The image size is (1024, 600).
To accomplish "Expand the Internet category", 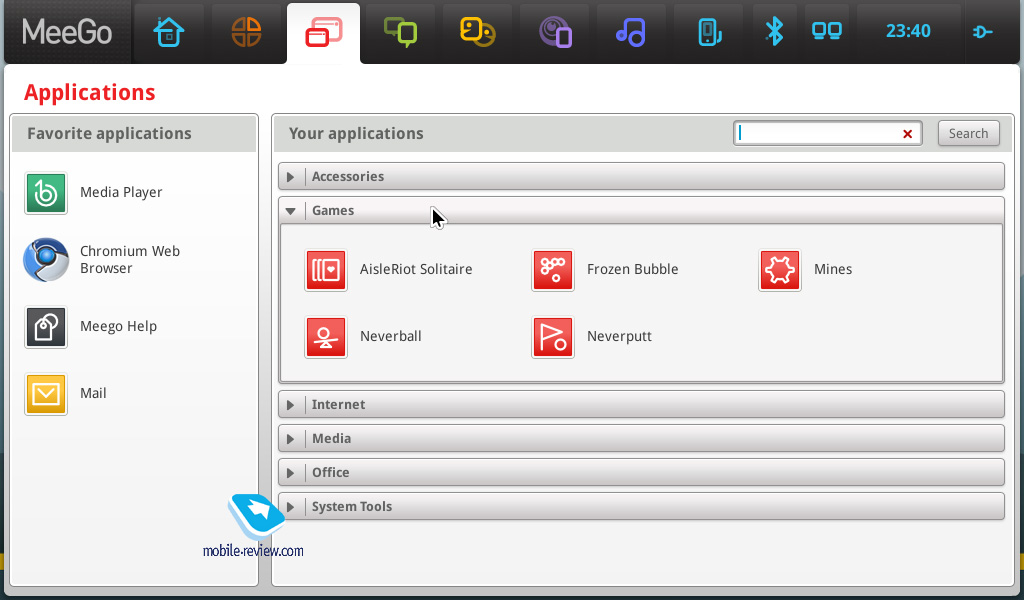I will click(641, 404).
